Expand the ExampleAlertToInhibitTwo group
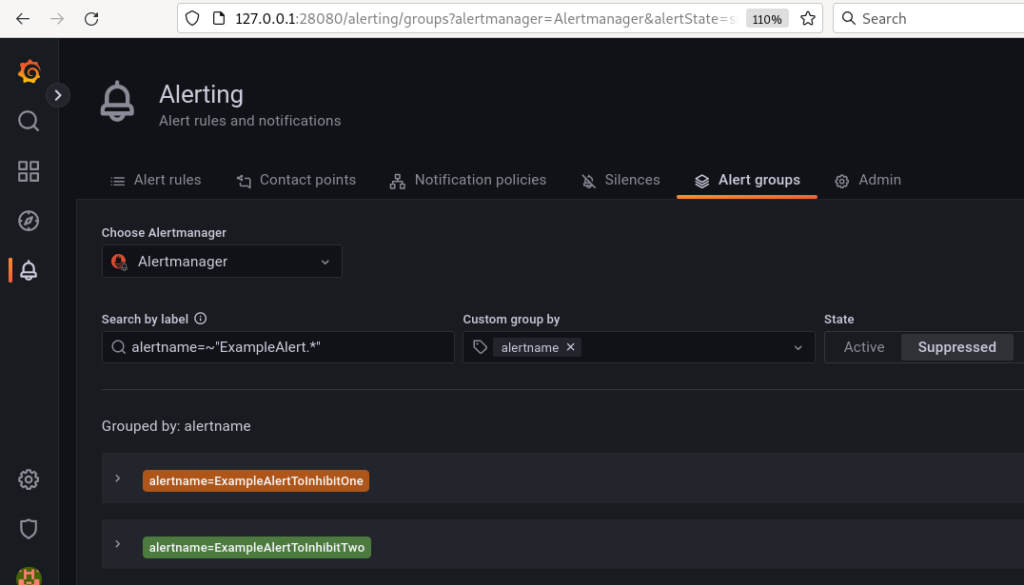This screenshot has width=1024, height=585. (118, 544)
